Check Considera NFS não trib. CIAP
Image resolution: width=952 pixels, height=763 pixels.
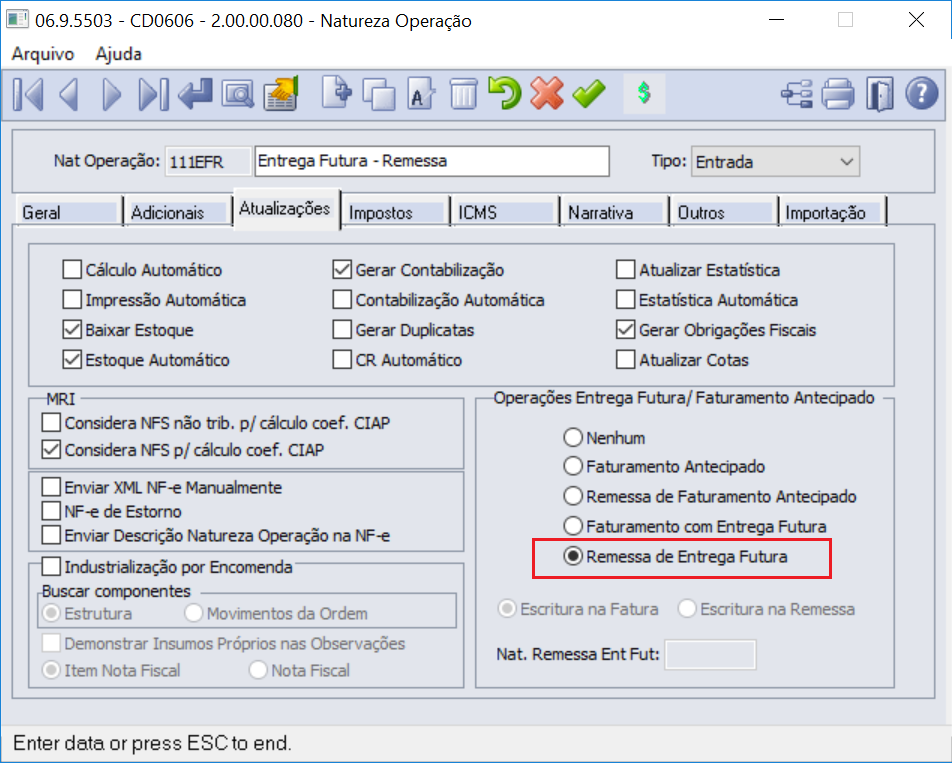point(52,422)
